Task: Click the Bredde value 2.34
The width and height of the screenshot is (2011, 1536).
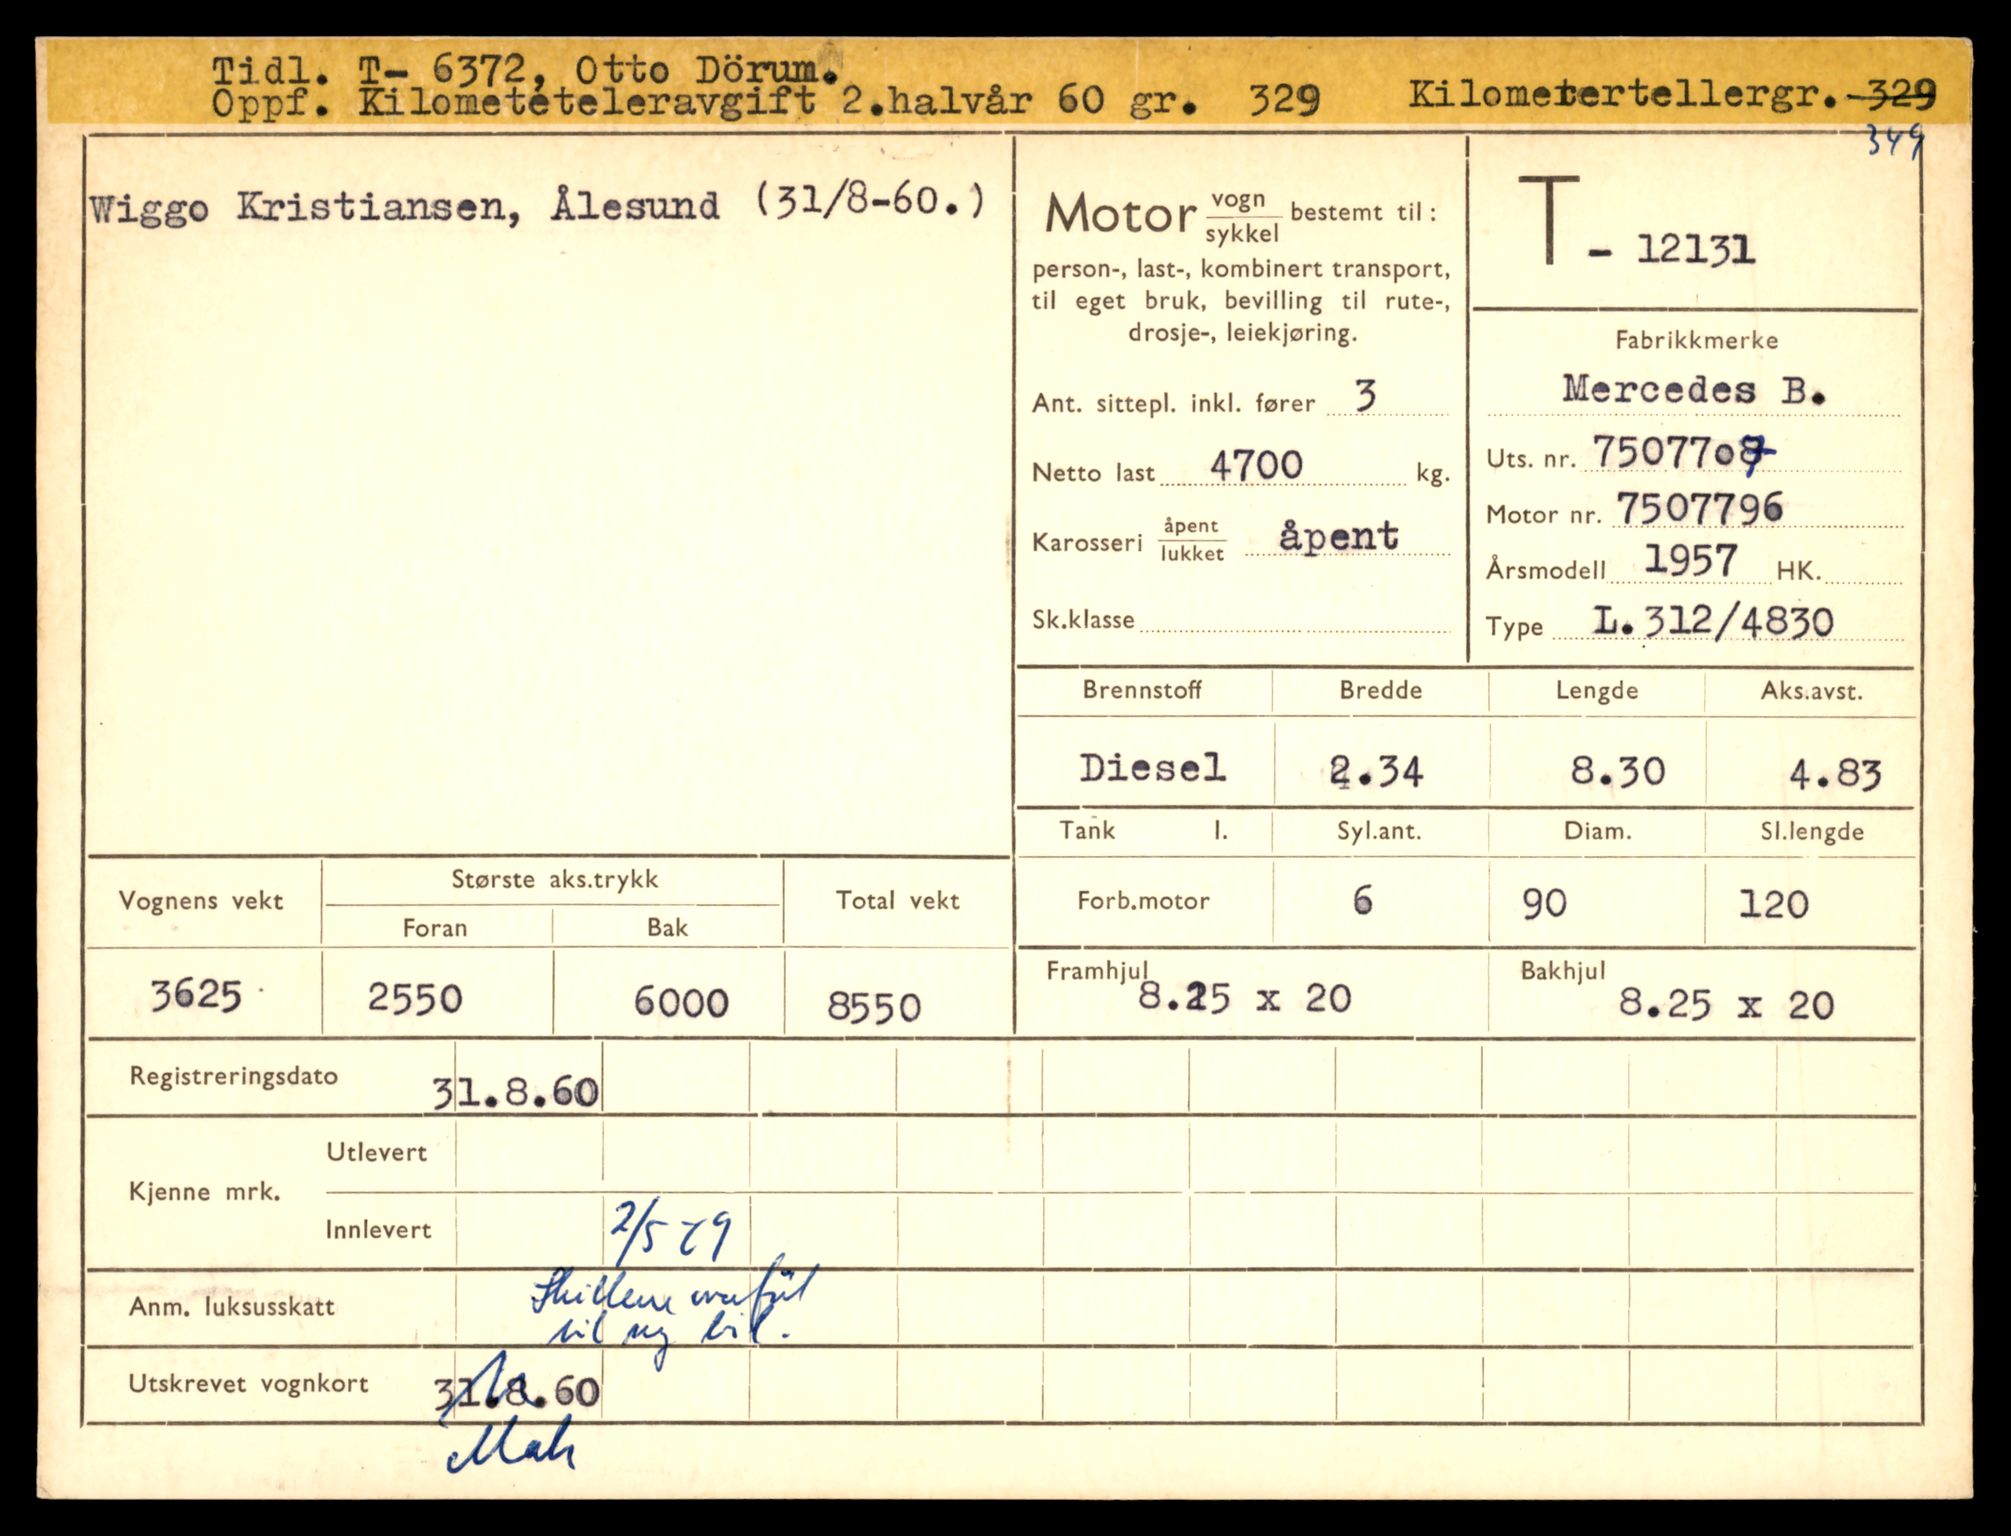Action: point(1376,771)
